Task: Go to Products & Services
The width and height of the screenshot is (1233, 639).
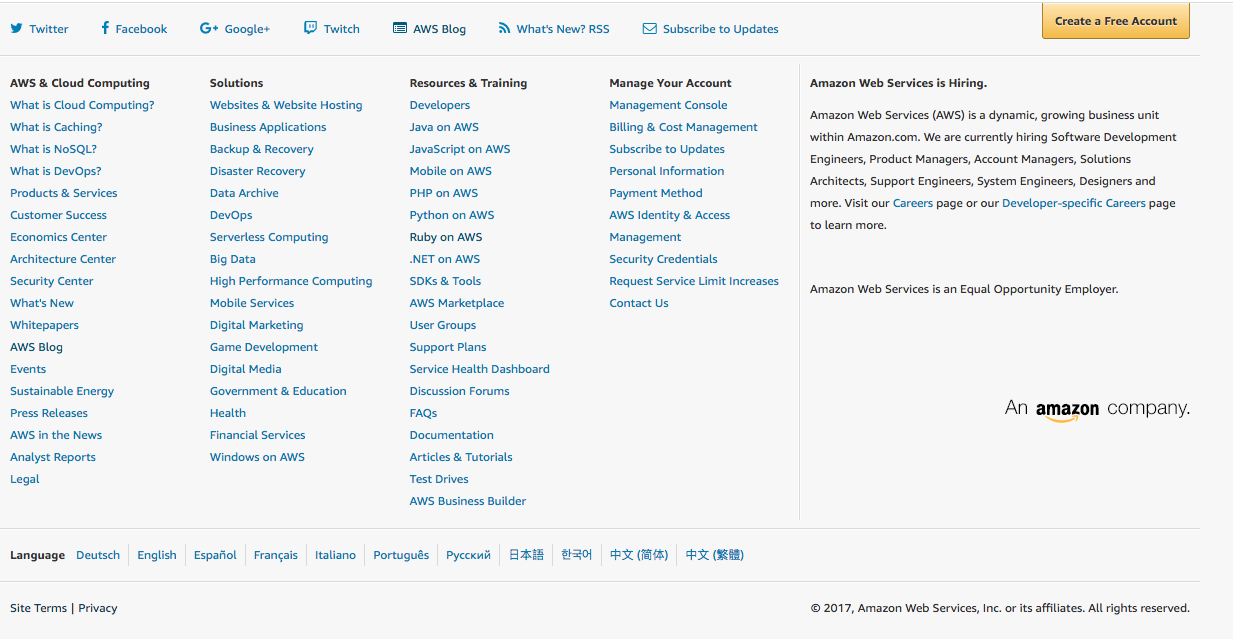Action: pos(64,193)
